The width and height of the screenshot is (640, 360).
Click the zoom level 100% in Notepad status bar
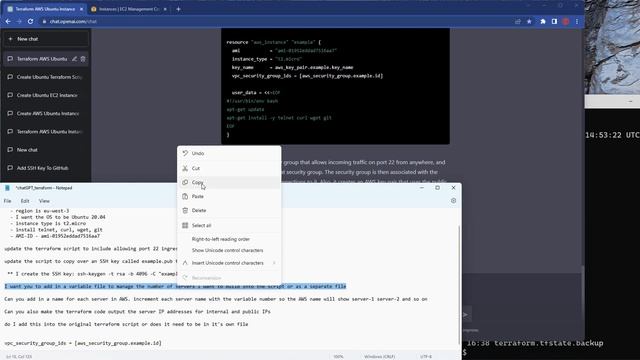[x=338, y=357]
